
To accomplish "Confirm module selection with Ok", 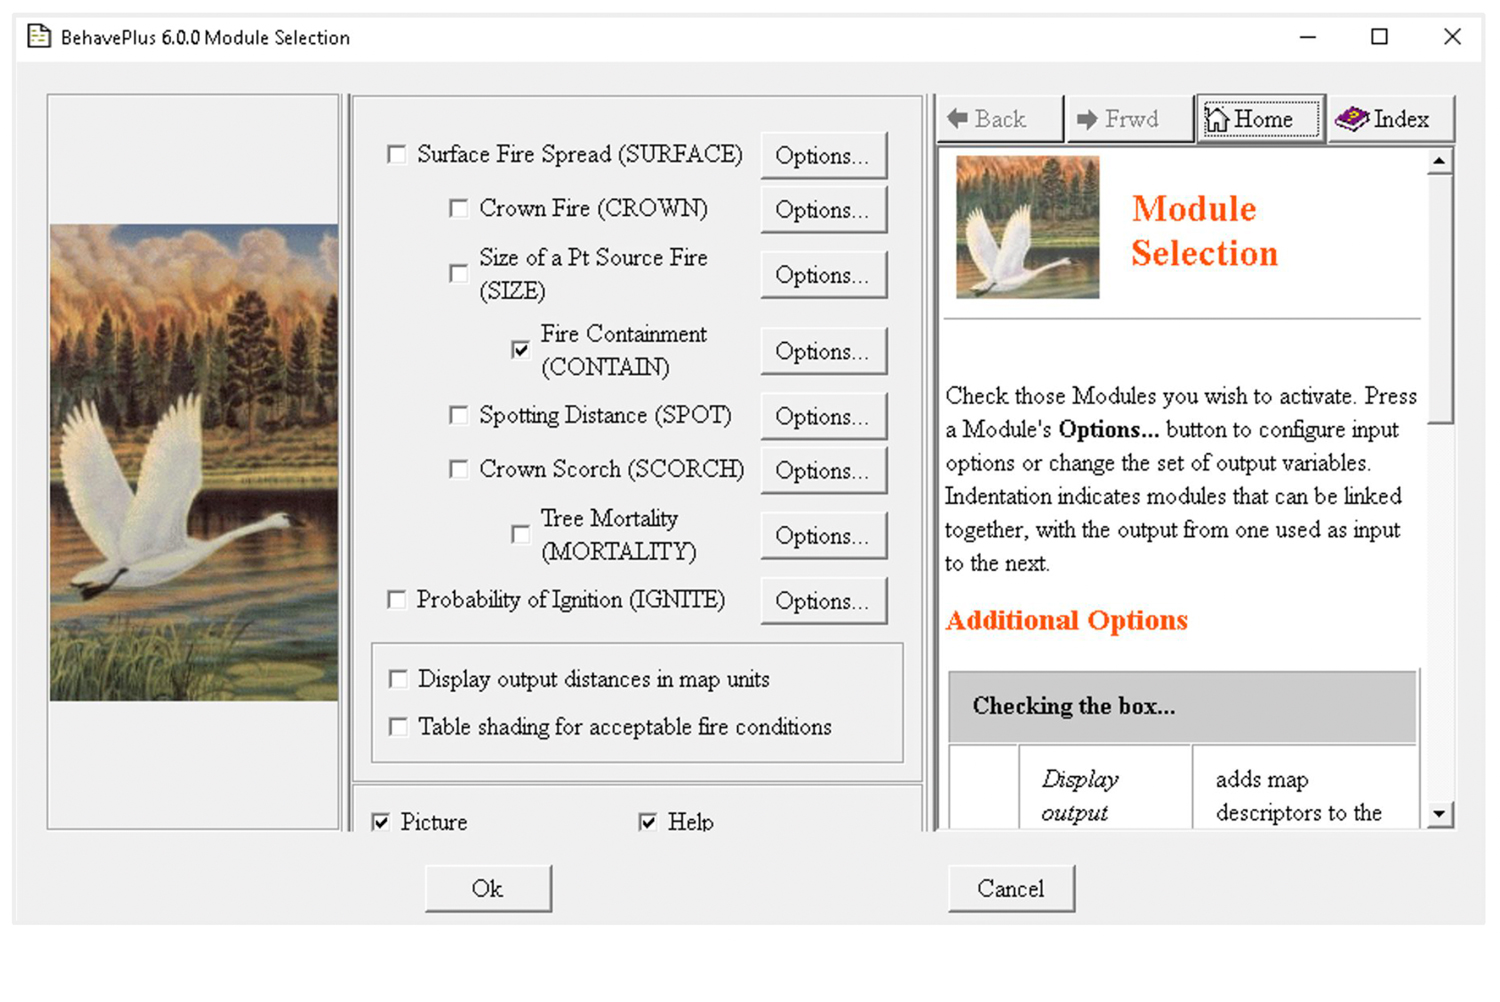I will pyautogui.click(x=488, y=889).
